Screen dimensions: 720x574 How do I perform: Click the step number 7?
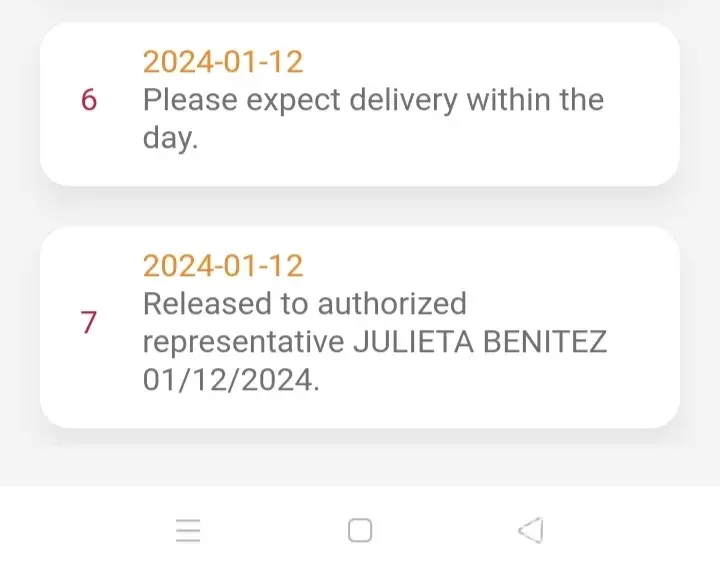[89, 322]
